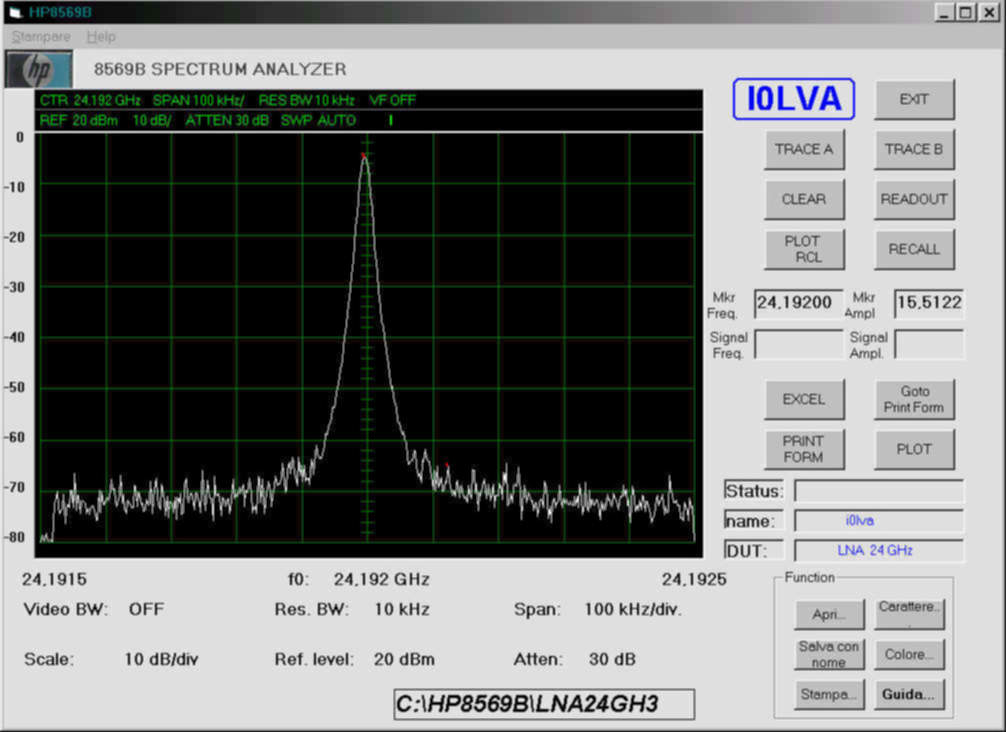Click the Mkr Freq. field showing 24,19200
The height and width of the screenshot is (732, 1006).
tap(798, 303)
